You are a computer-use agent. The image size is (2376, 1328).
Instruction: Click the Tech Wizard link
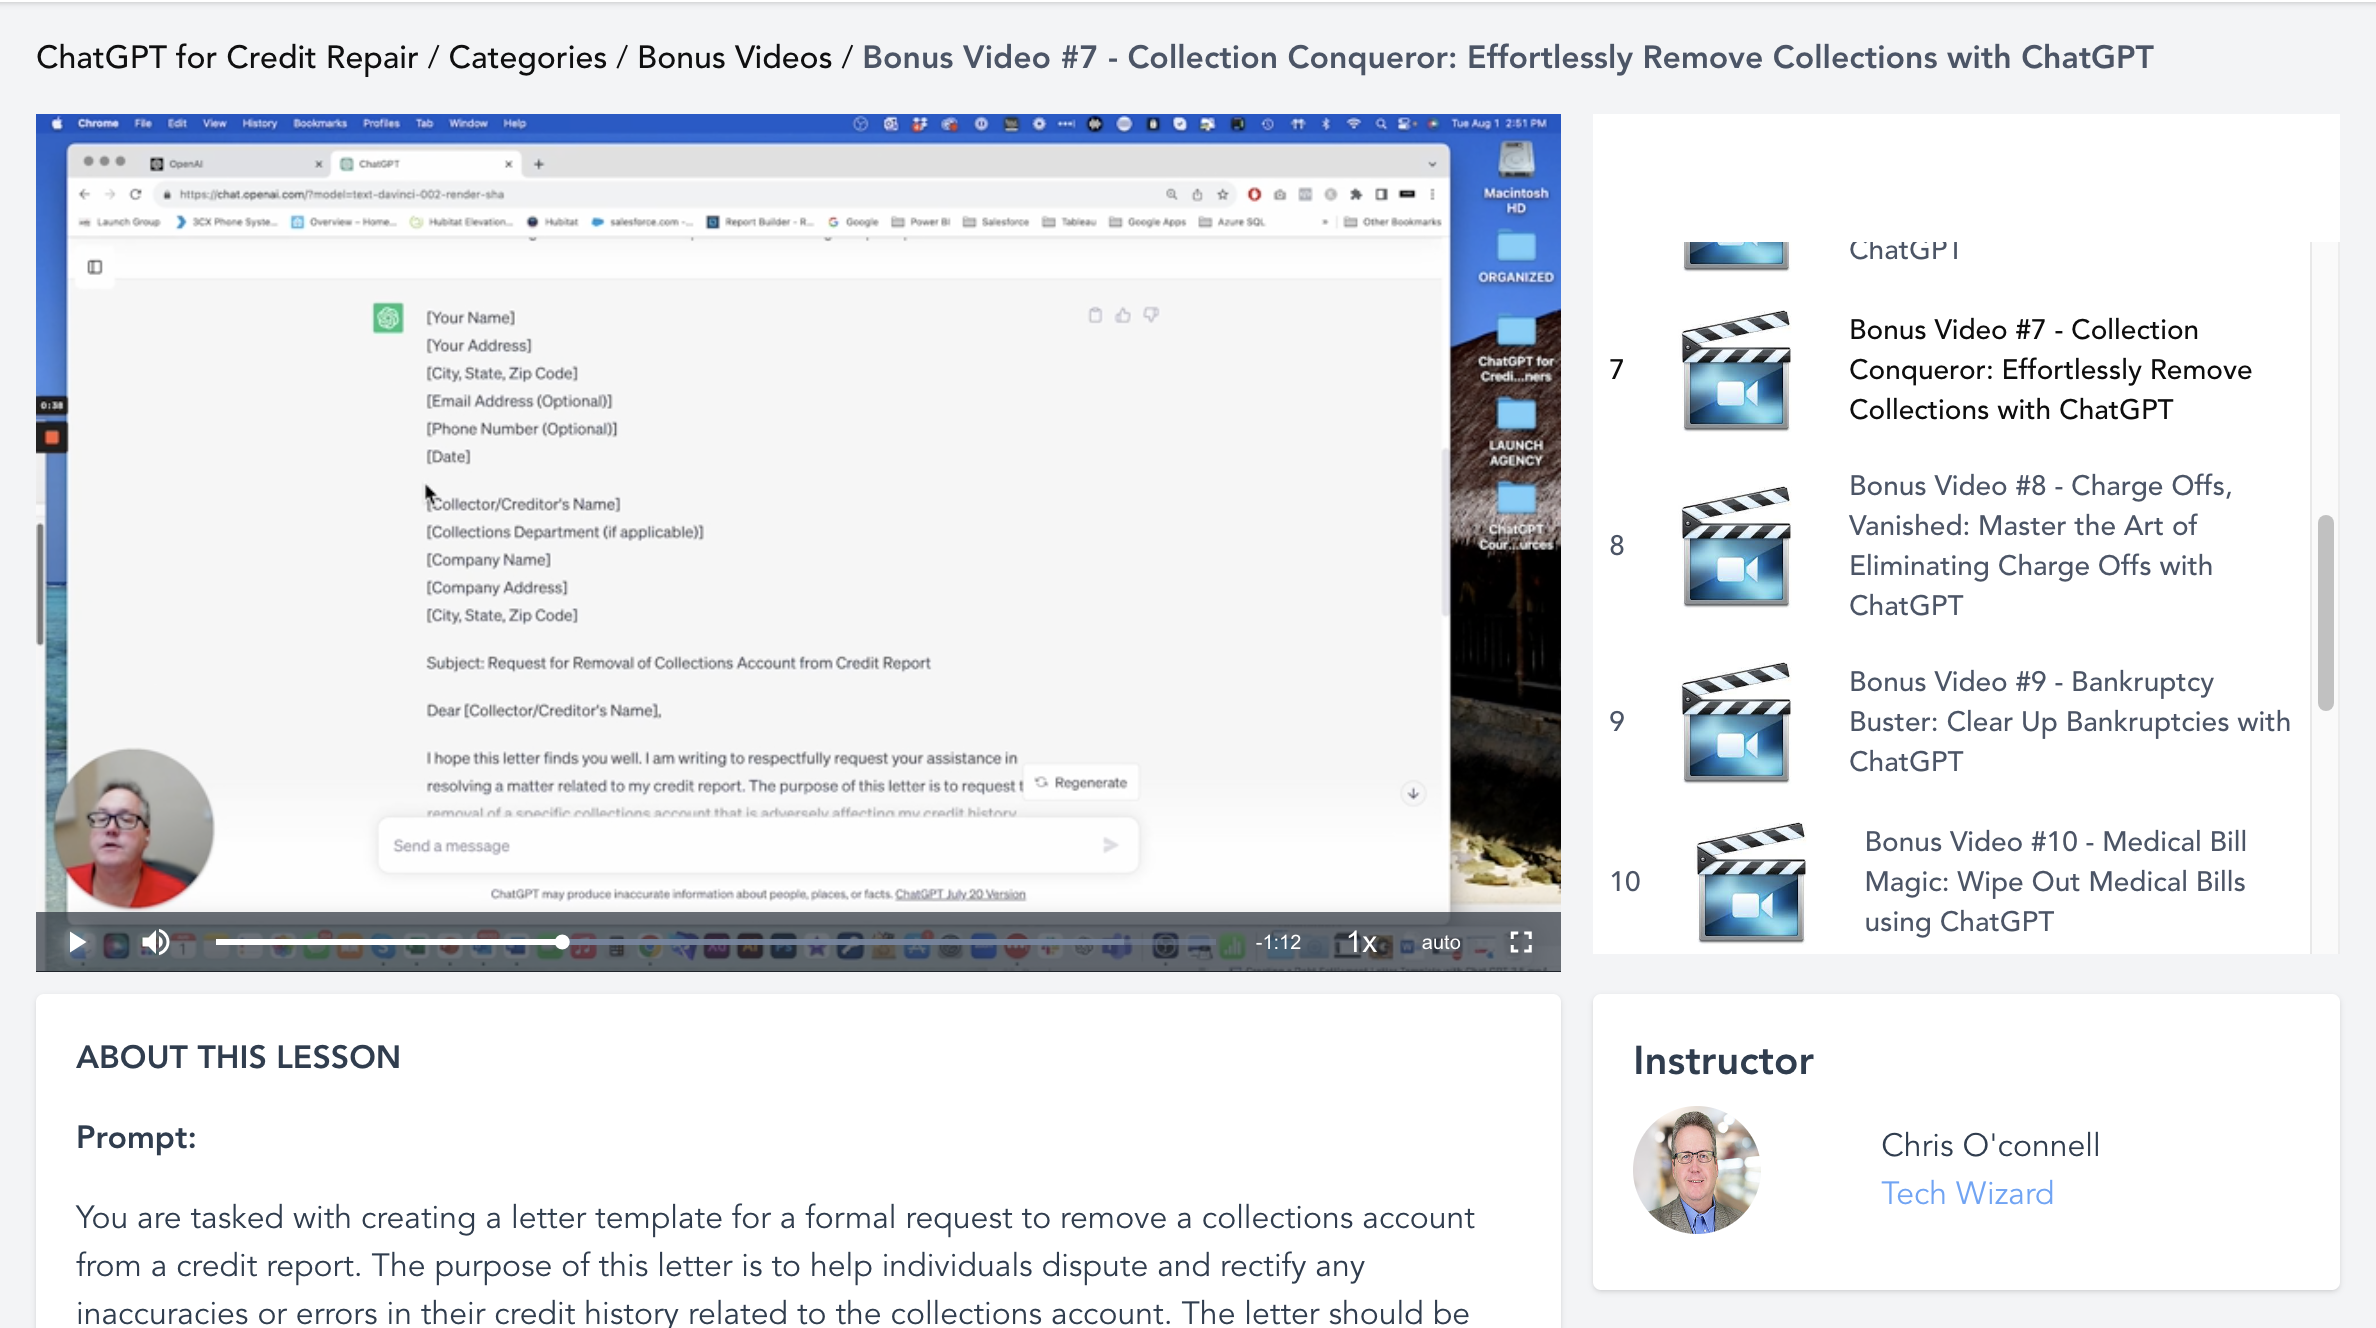1967,1193
